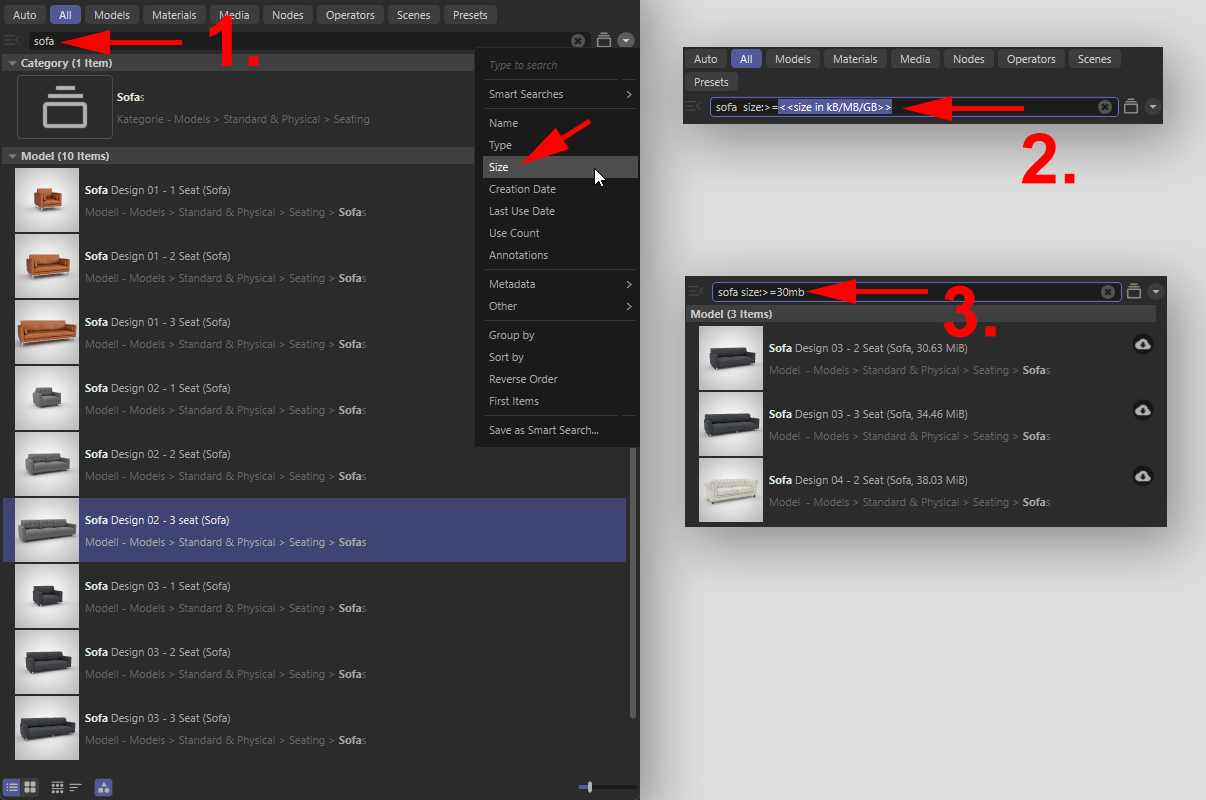
Task: Click the collapse sidebar icon left of the sofa search
Action: click(x=12, y=41)
